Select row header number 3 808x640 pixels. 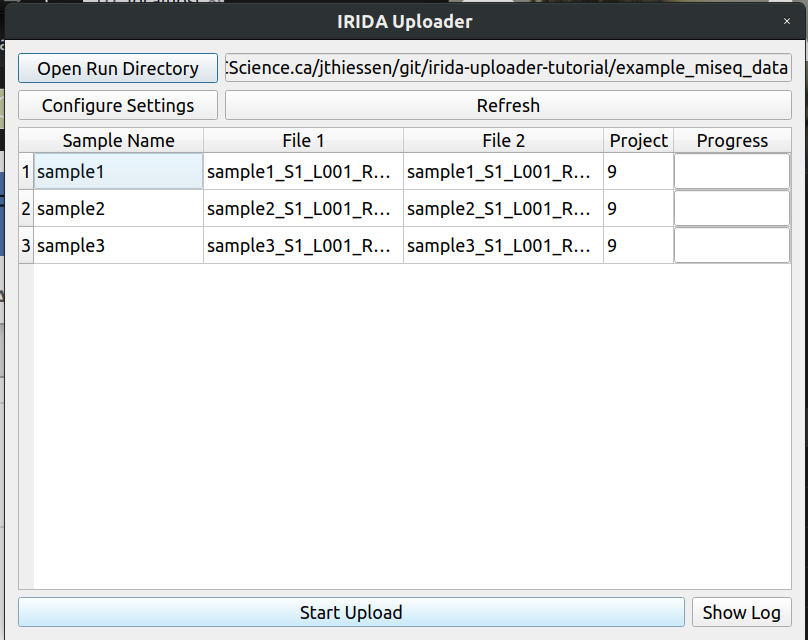pyautogui.click(x=26, y=245)
